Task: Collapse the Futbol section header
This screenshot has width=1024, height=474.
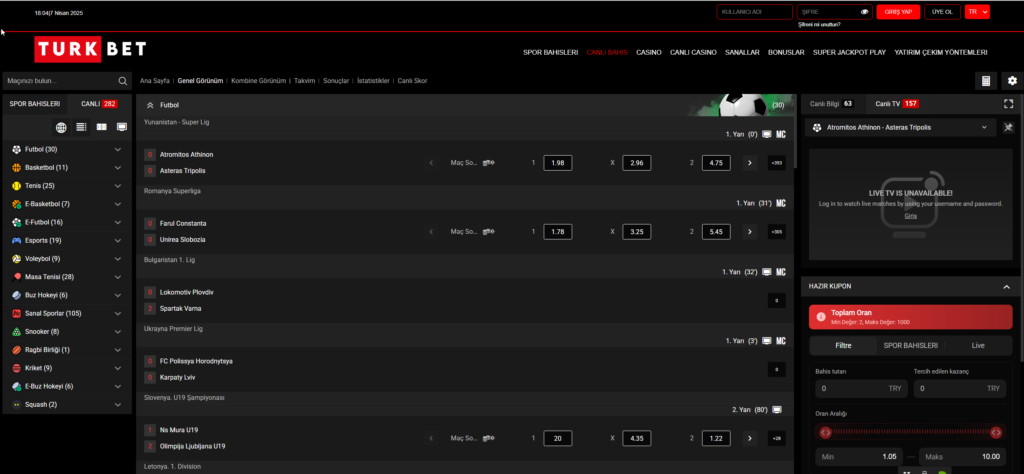Action: 150,105
